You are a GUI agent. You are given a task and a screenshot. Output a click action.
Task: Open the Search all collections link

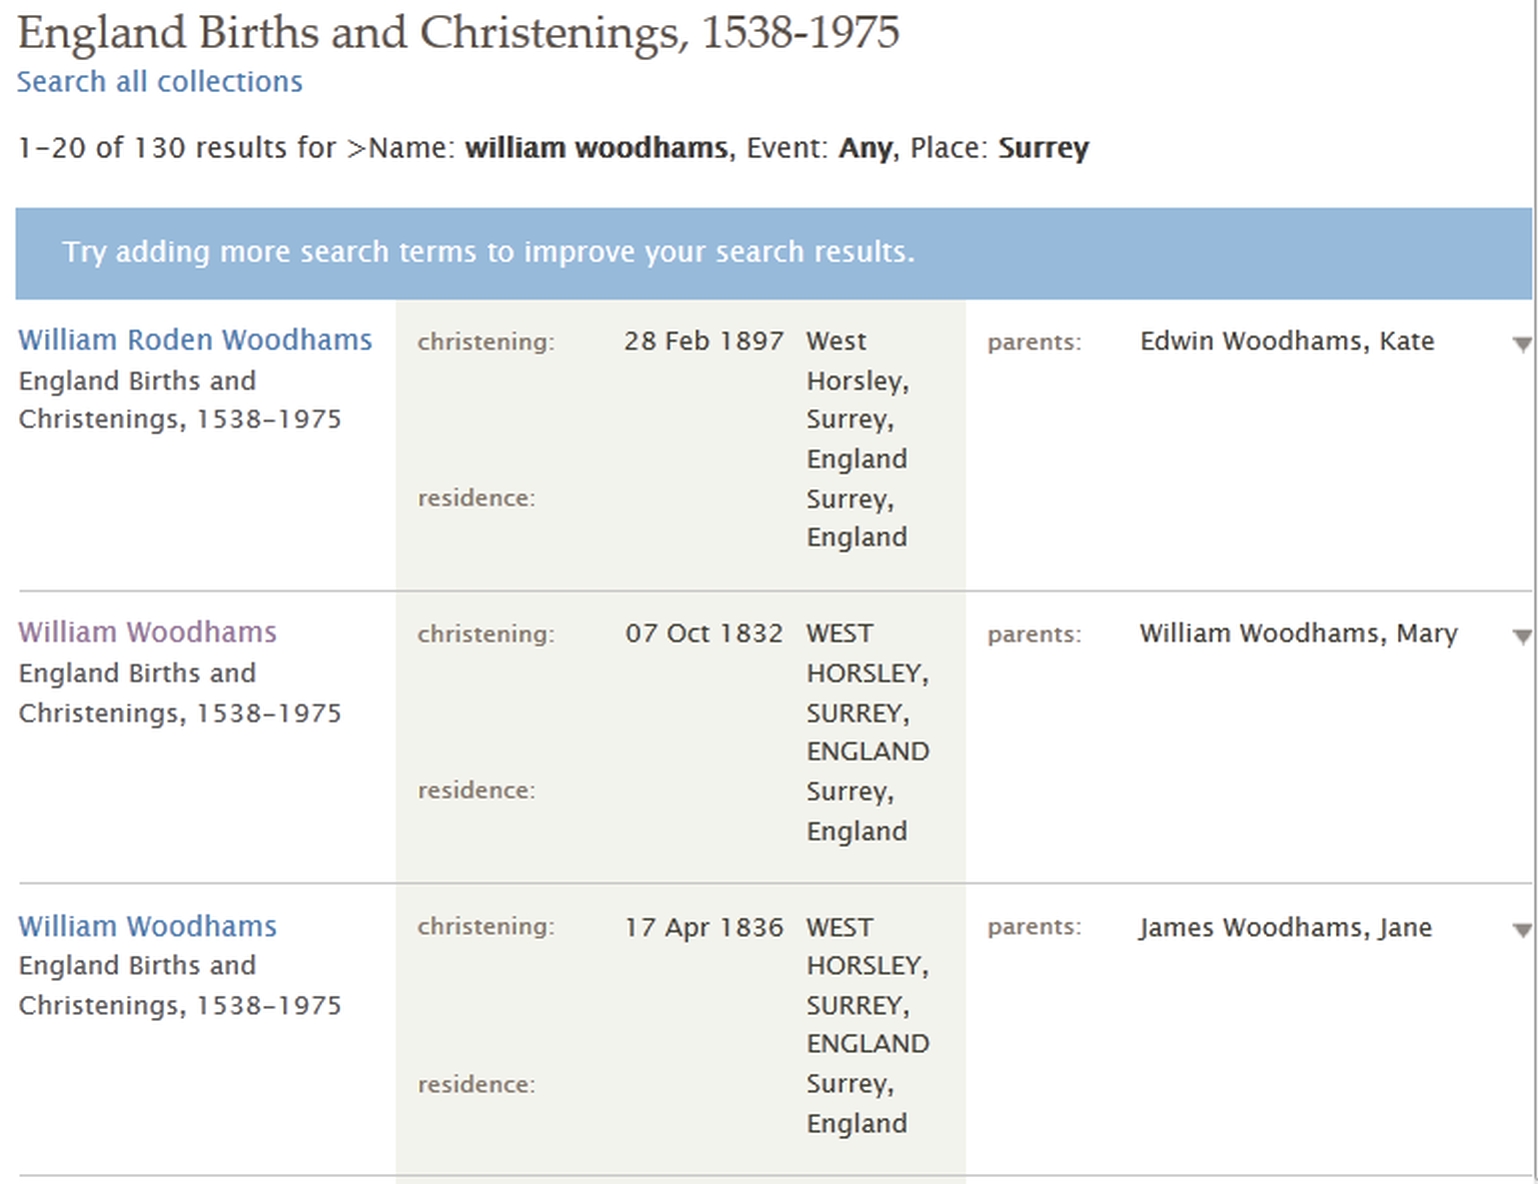(x=159, y=82)
